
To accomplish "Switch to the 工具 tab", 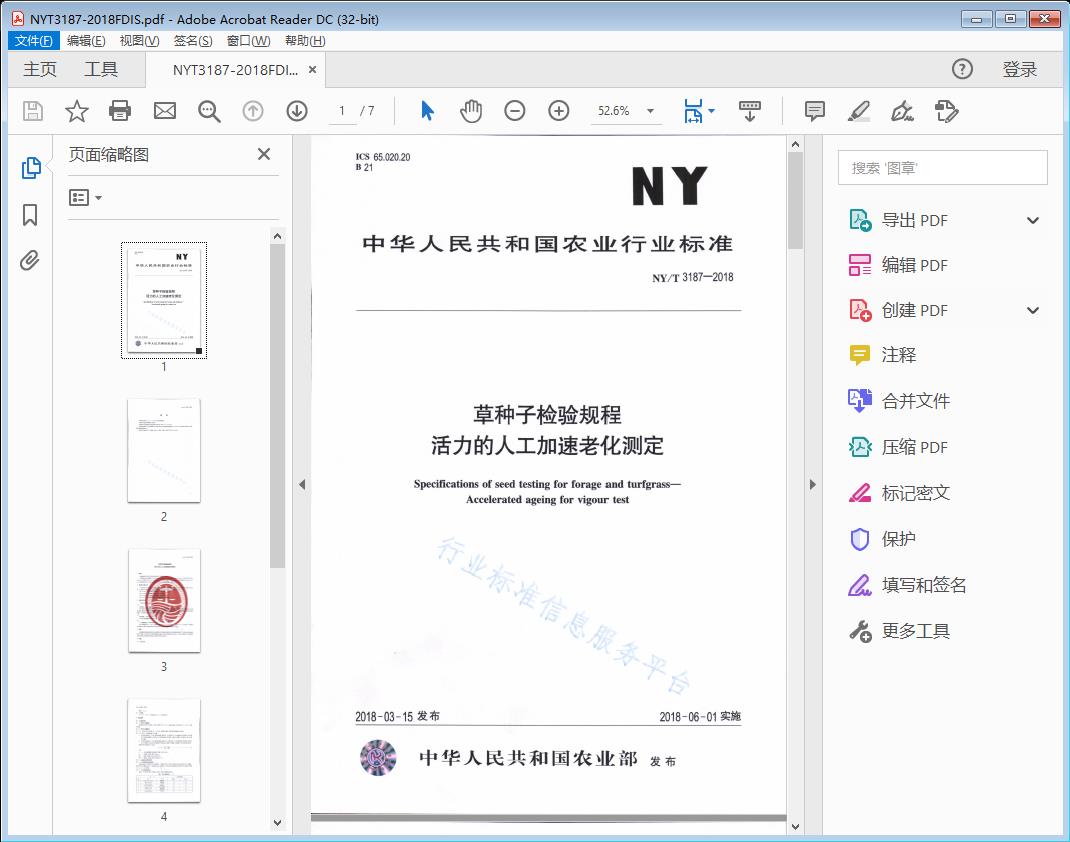I will (101, 69).
